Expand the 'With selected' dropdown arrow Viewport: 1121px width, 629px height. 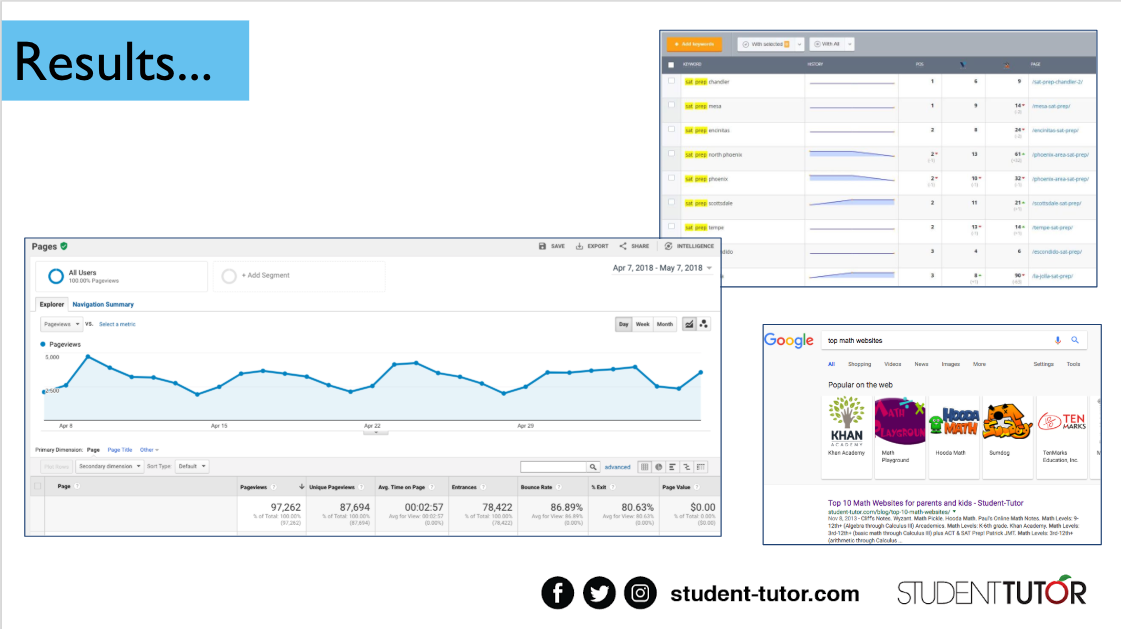pyautogui.click(x=799, y=44)
